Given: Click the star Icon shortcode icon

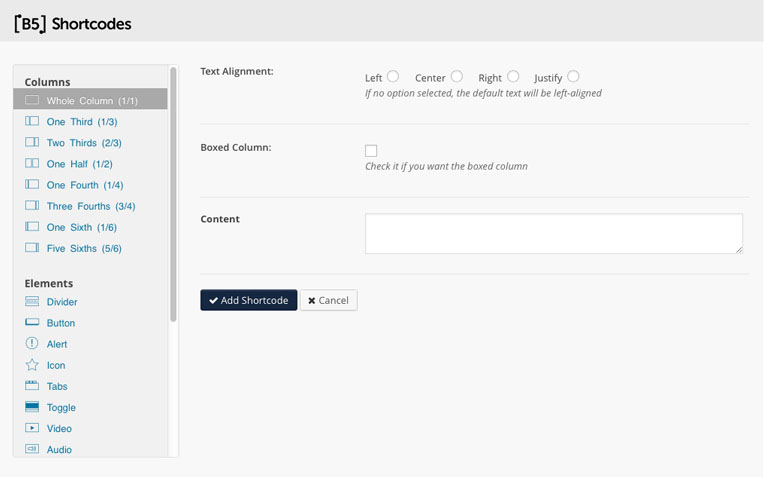Looking at the screenshot, I should pos(32,364).
